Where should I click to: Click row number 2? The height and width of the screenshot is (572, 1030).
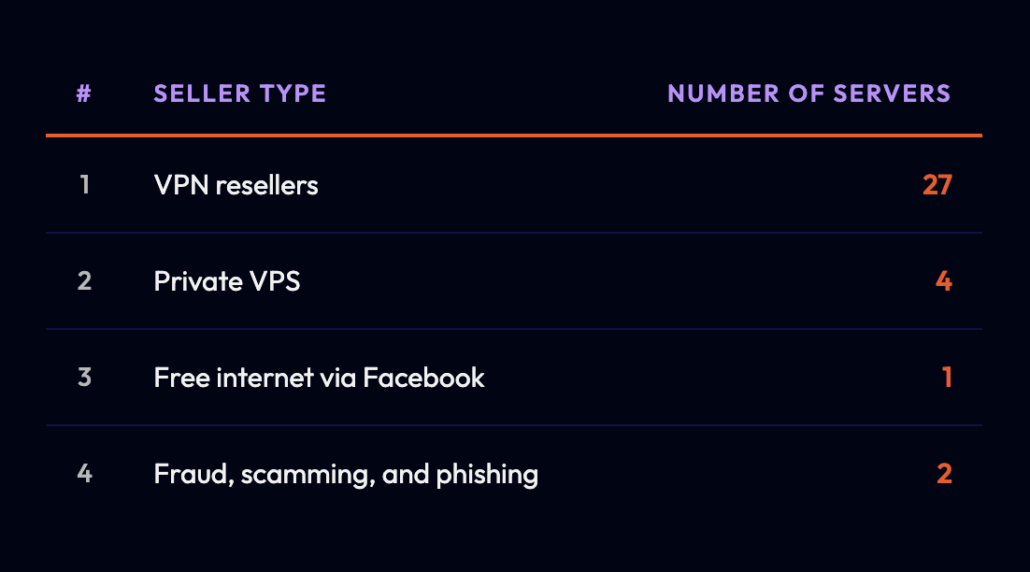84,281
